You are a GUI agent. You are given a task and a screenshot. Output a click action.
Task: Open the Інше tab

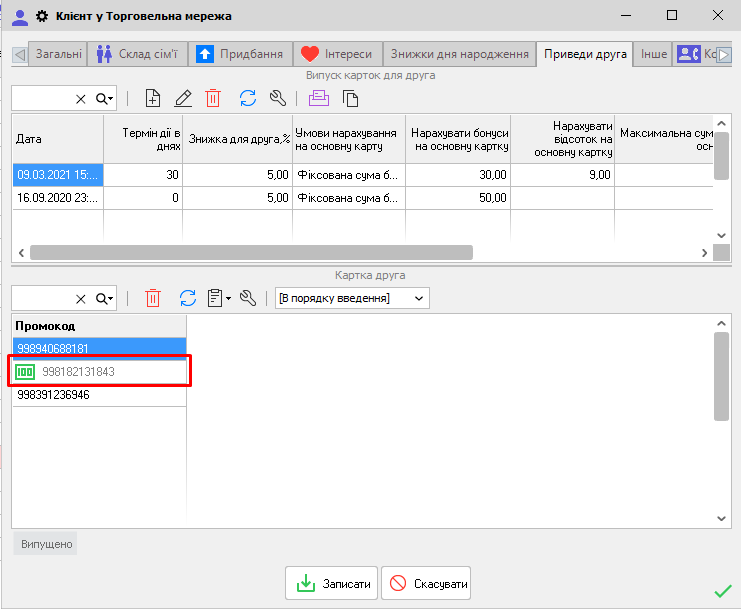point(654,54)
